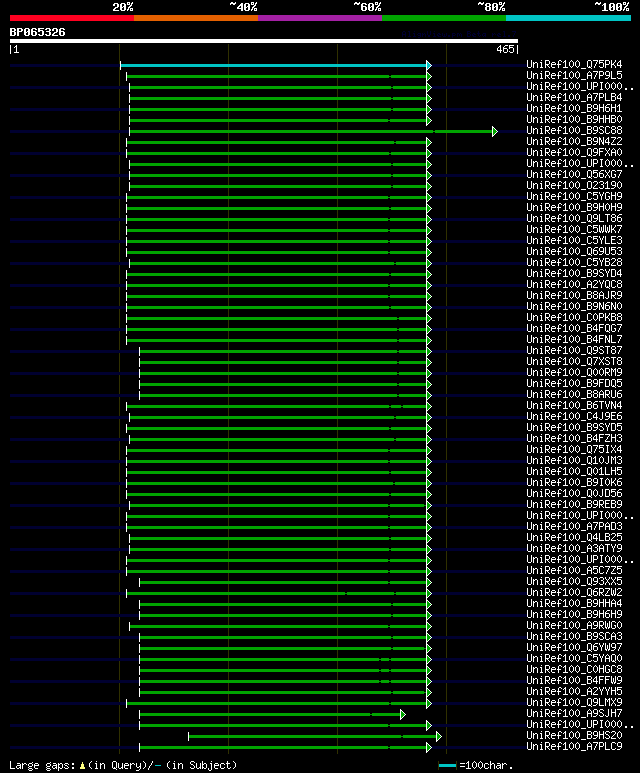
Task: Select the UniRef100_B4FZH3 label
Action: click(574, 438)
